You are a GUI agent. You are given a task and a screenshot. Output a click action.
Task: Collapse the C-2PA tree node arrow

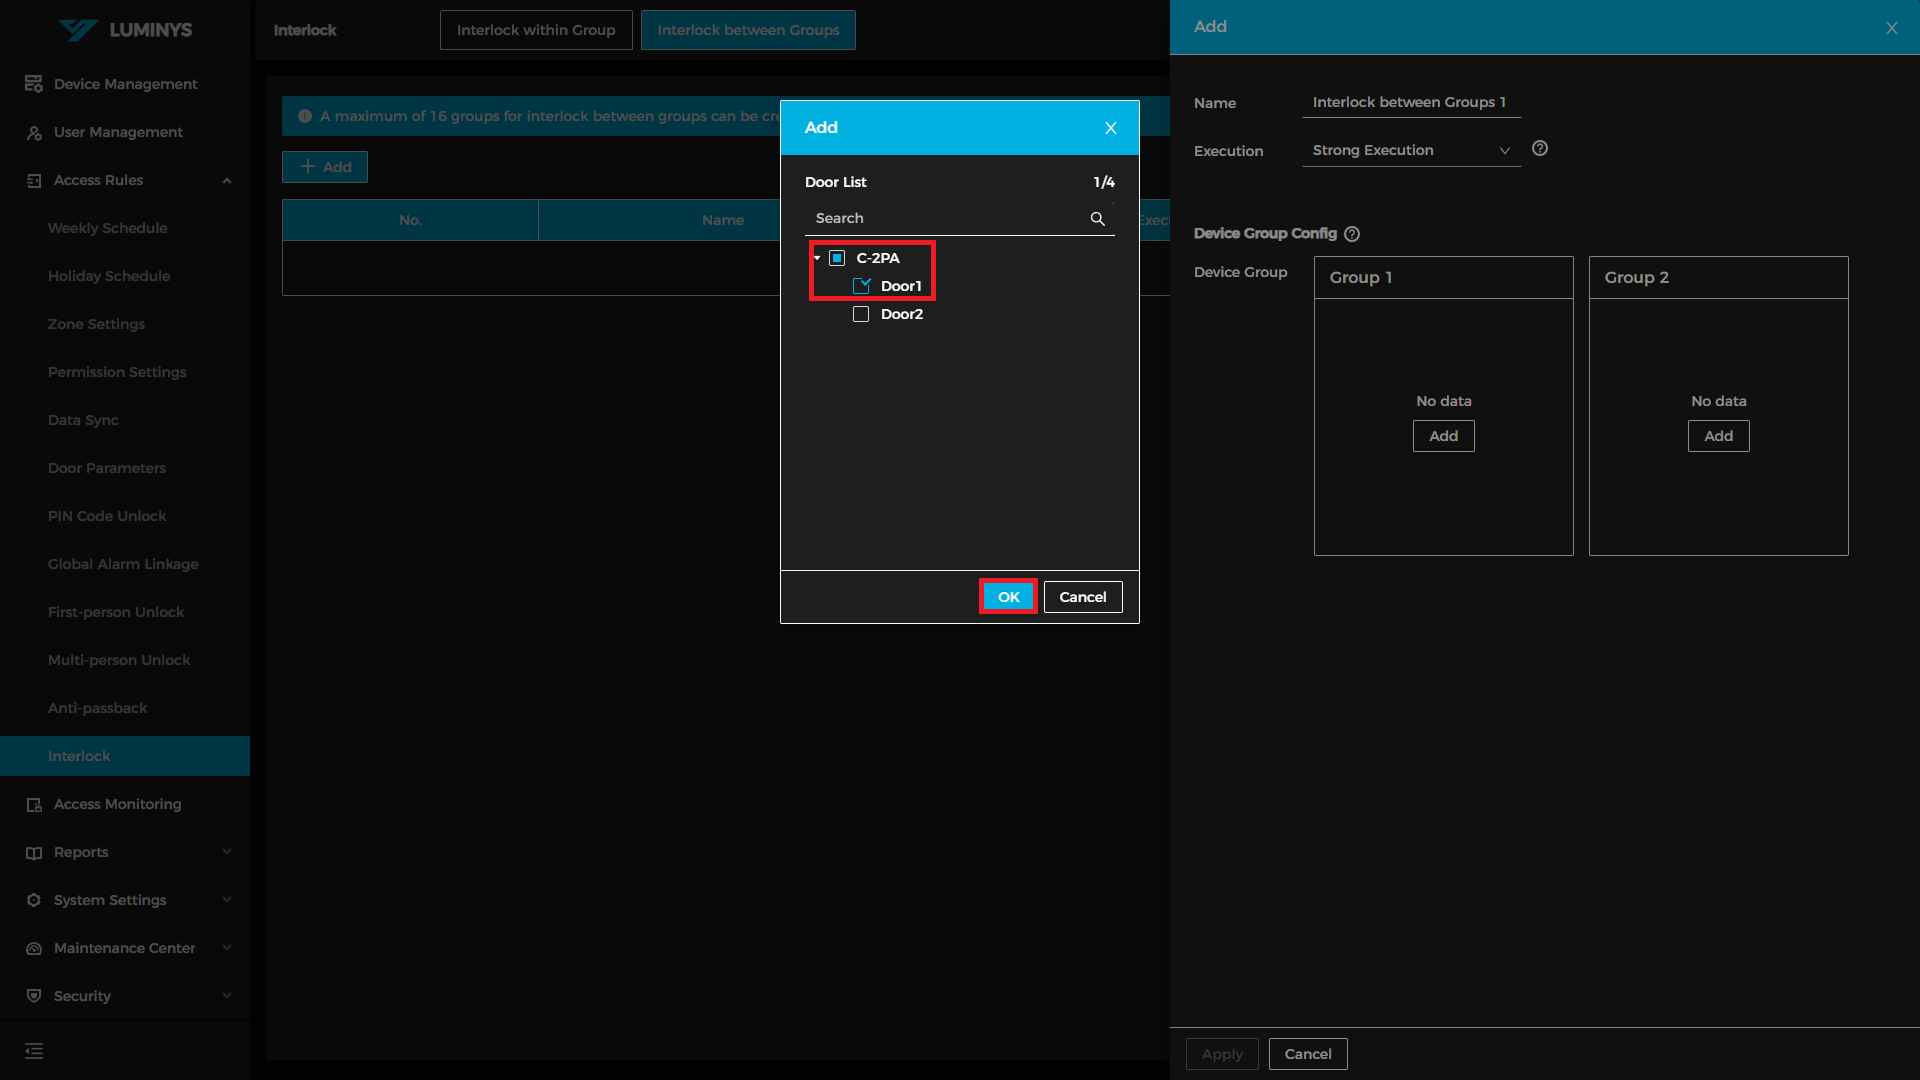point(817,258)
